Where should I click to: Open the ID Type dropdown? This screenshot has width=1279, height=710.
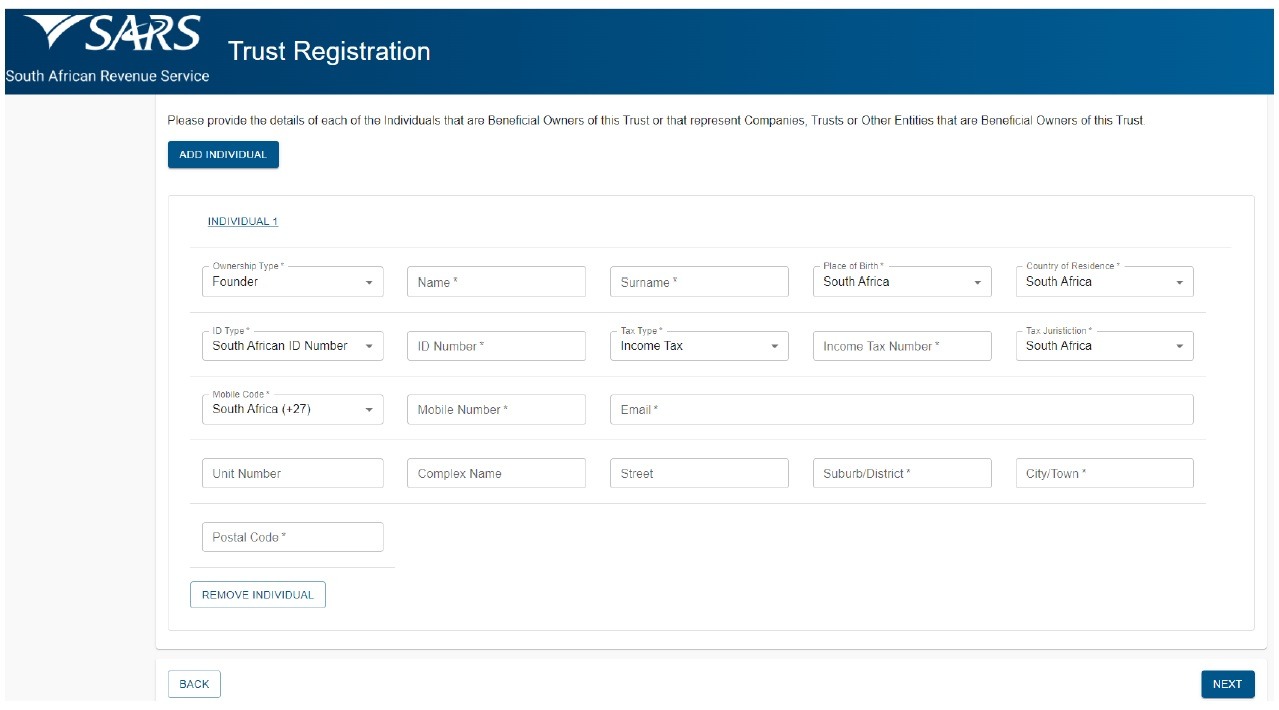292,346
